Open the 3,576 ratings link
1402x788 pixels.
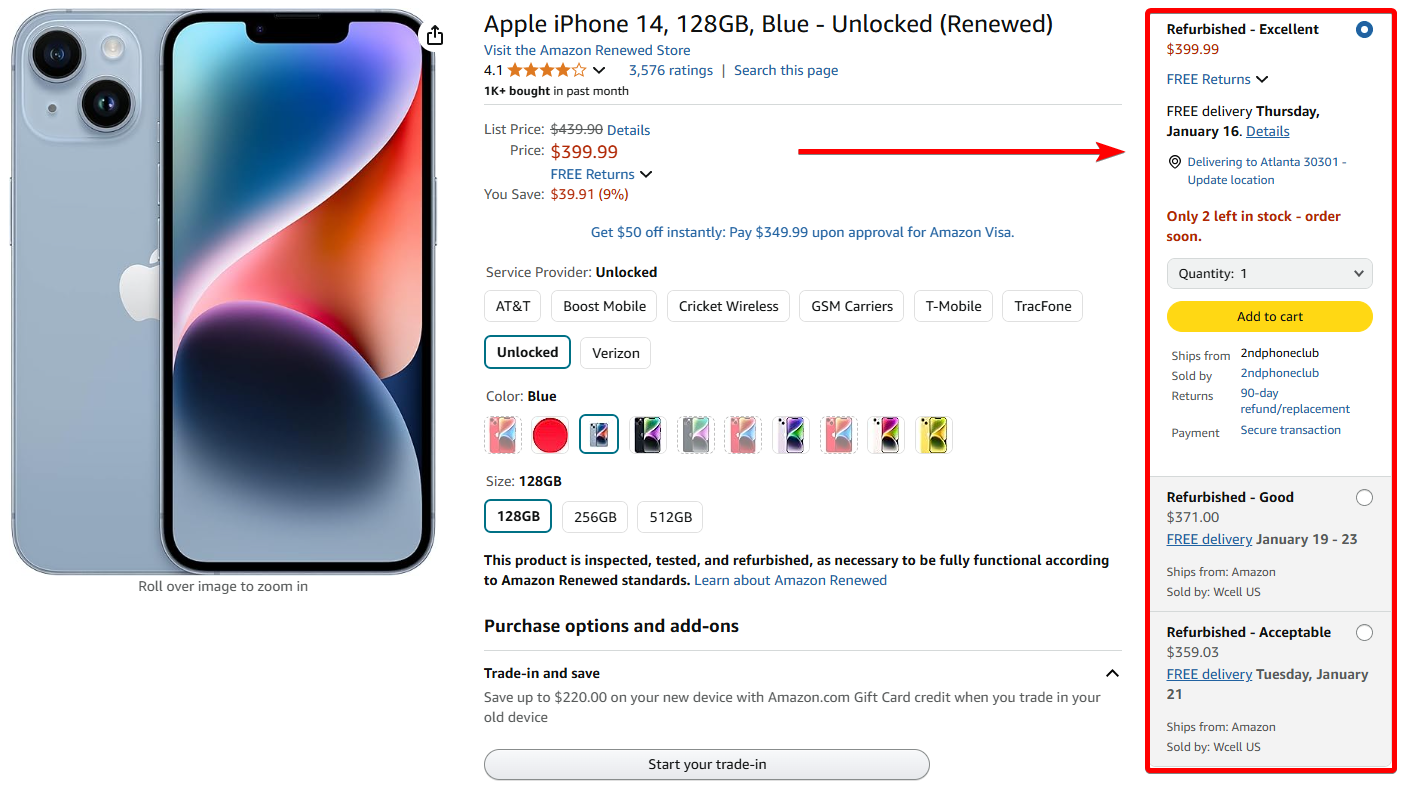[x=670, y=70]
